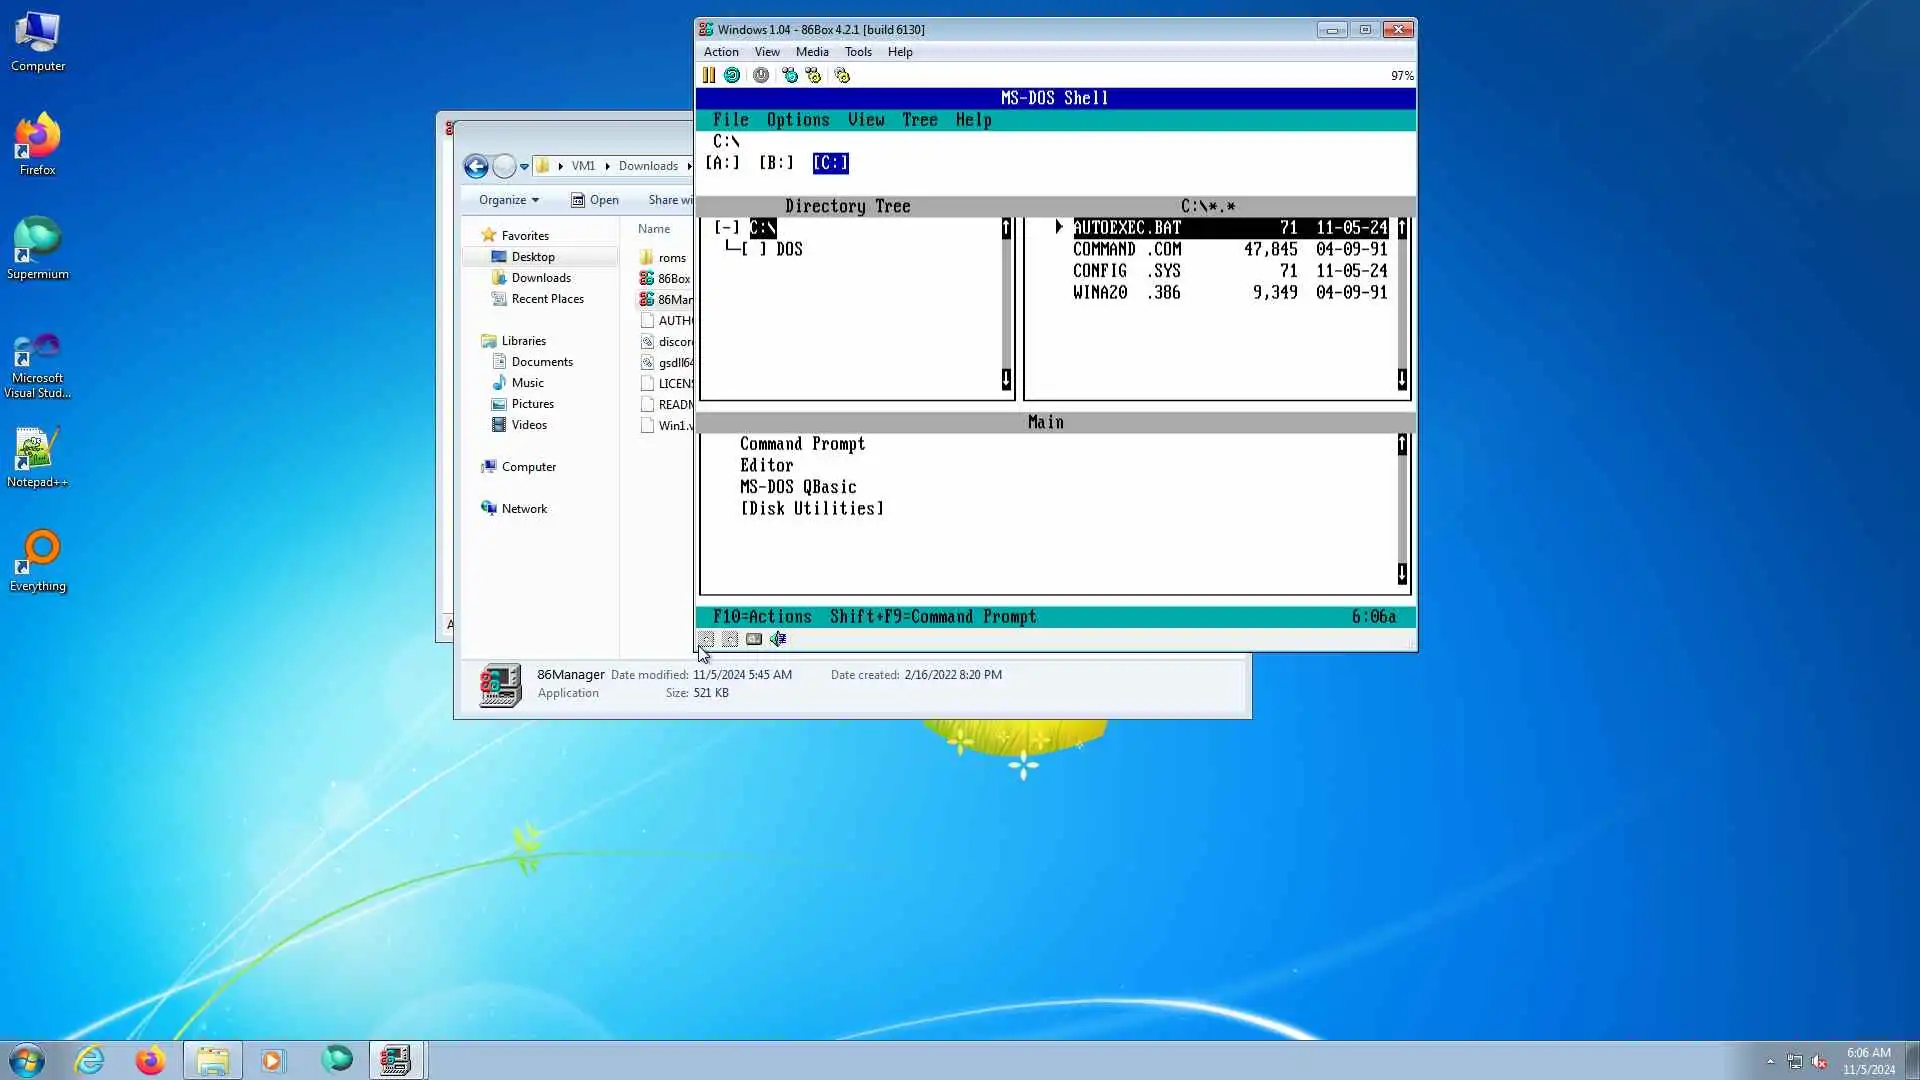Pause emulation with the pause toolbar icon
Viewport: 1920px width, 1080px height.
click(x=708, y=75)
